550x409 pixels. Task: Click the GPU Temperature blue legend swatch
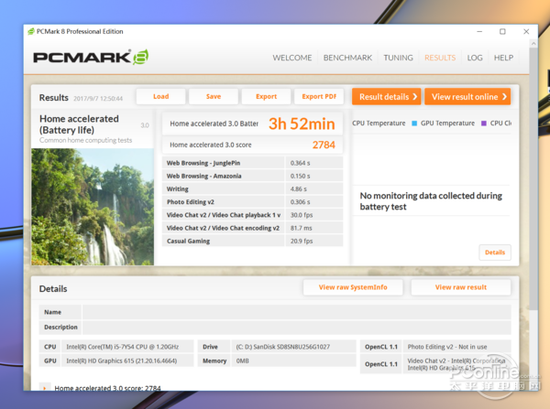pyautogui.click(x=414, y=123)
